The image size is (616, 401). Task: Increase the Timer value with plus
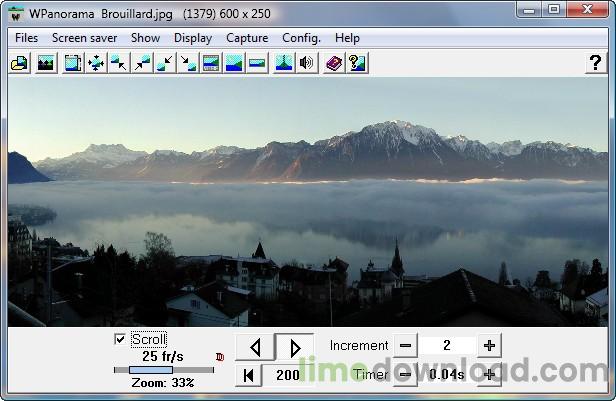(x=489, y=374)
